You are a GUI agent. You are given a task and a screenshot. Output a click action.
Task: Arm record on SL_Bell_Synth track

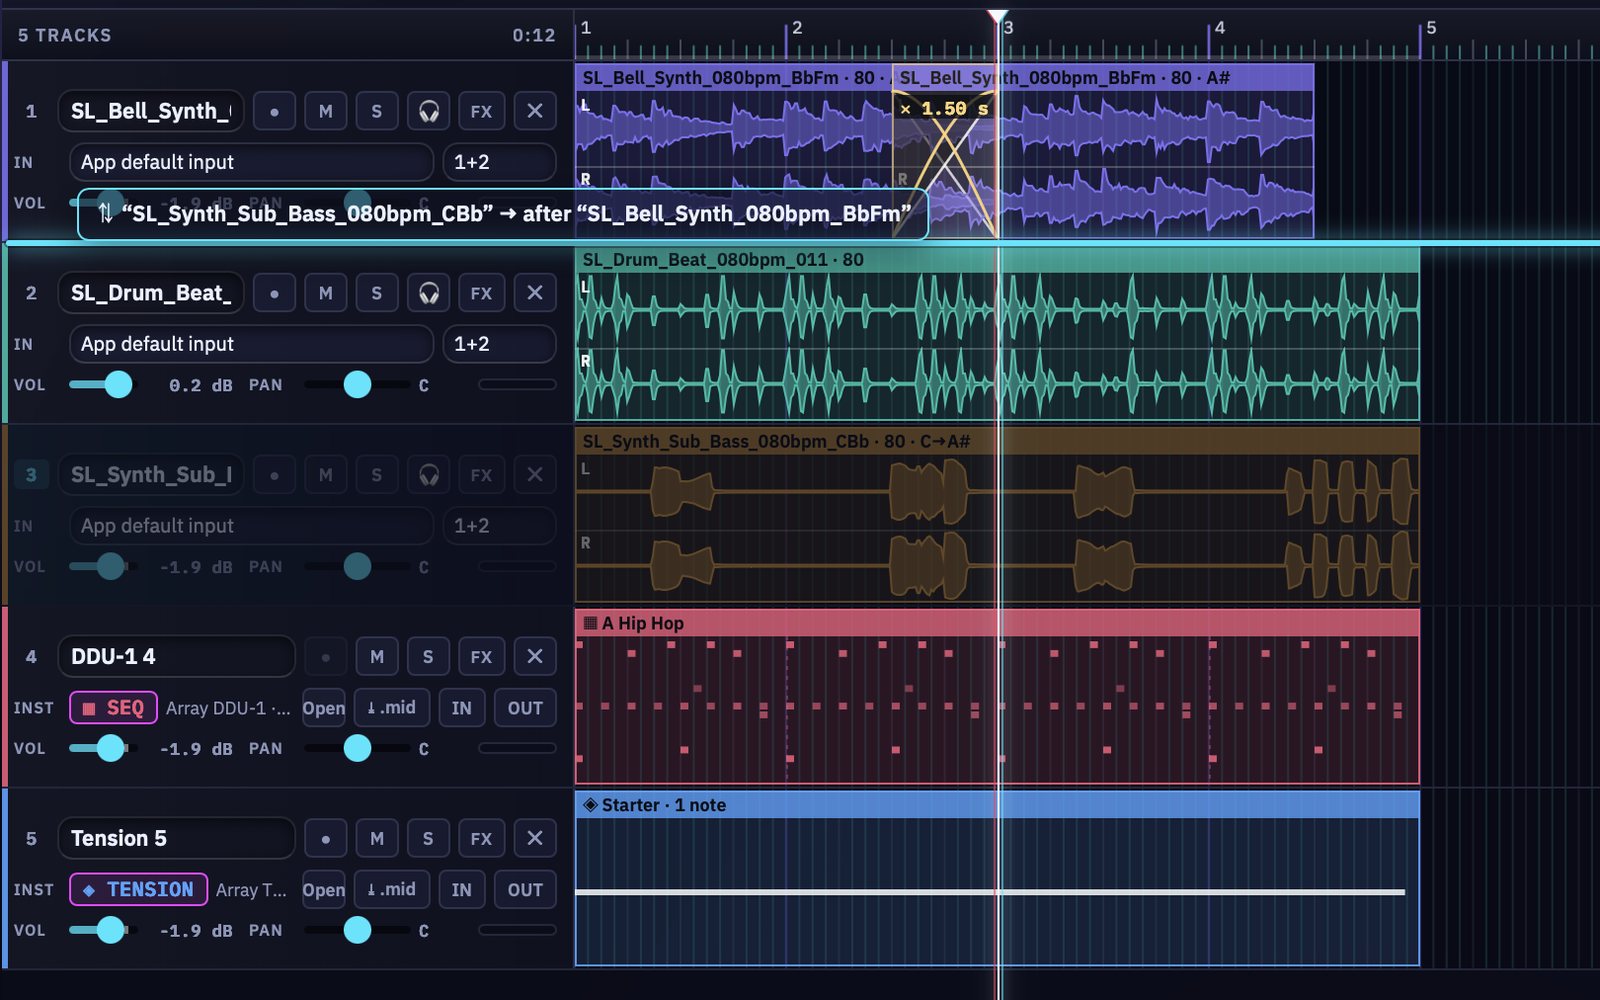pyautogui.click(x=274, y=111)
